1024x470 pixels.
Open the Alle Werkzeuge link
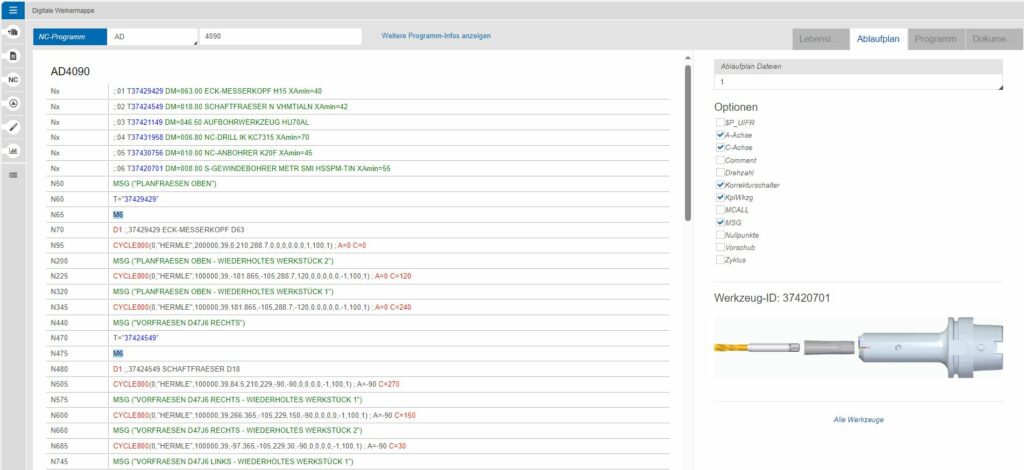(x=858, y=420)
